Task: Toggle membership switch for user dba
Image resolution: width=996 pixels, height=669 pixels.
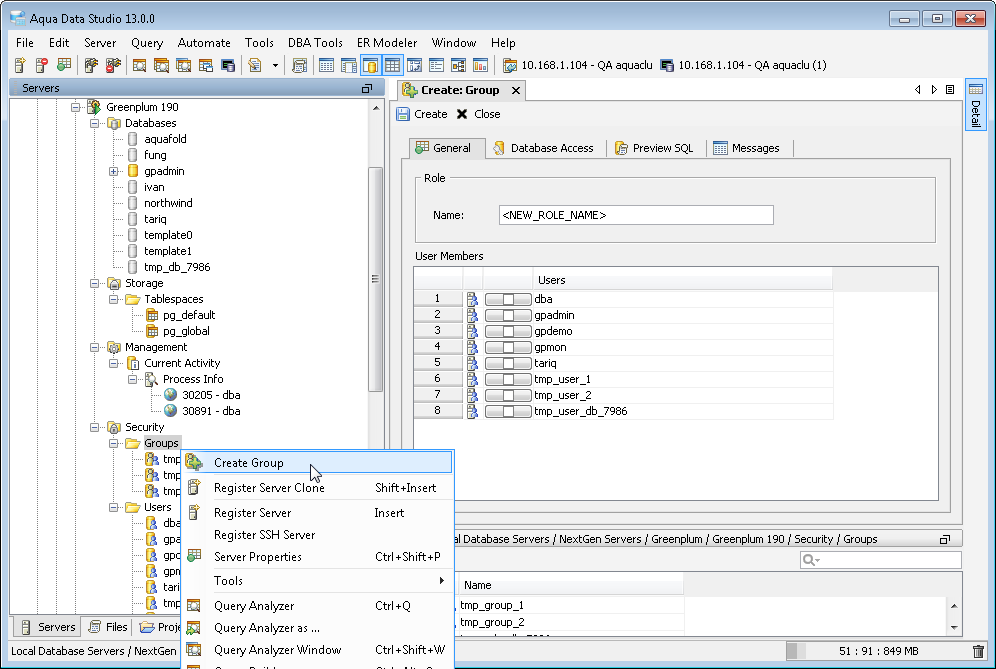Action: 508,299
